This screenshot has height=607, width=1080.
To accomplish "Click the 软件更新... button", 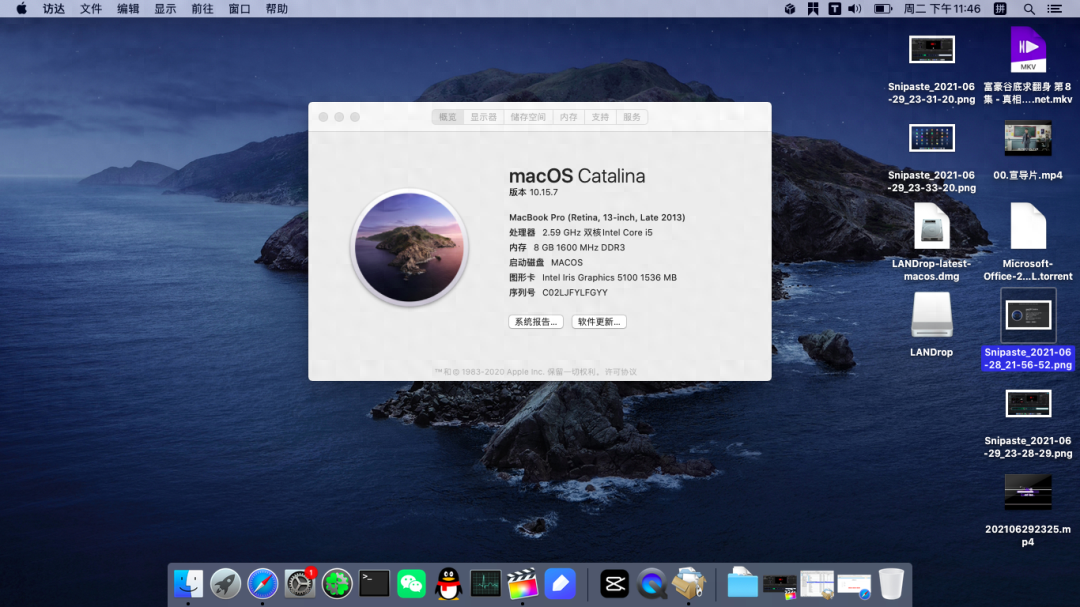I will [x=599, y=322].
